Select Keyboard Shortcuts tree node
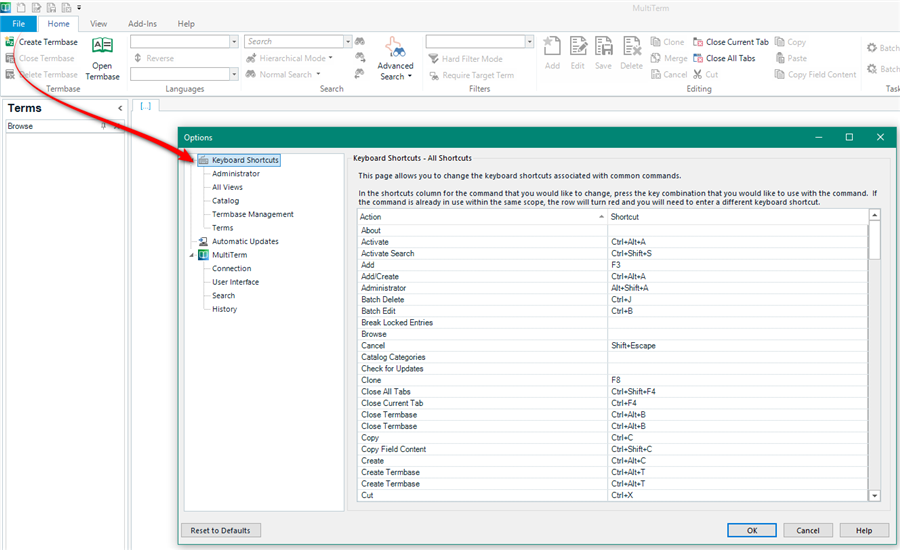This screenshot has height=550, width=900. 245,160
